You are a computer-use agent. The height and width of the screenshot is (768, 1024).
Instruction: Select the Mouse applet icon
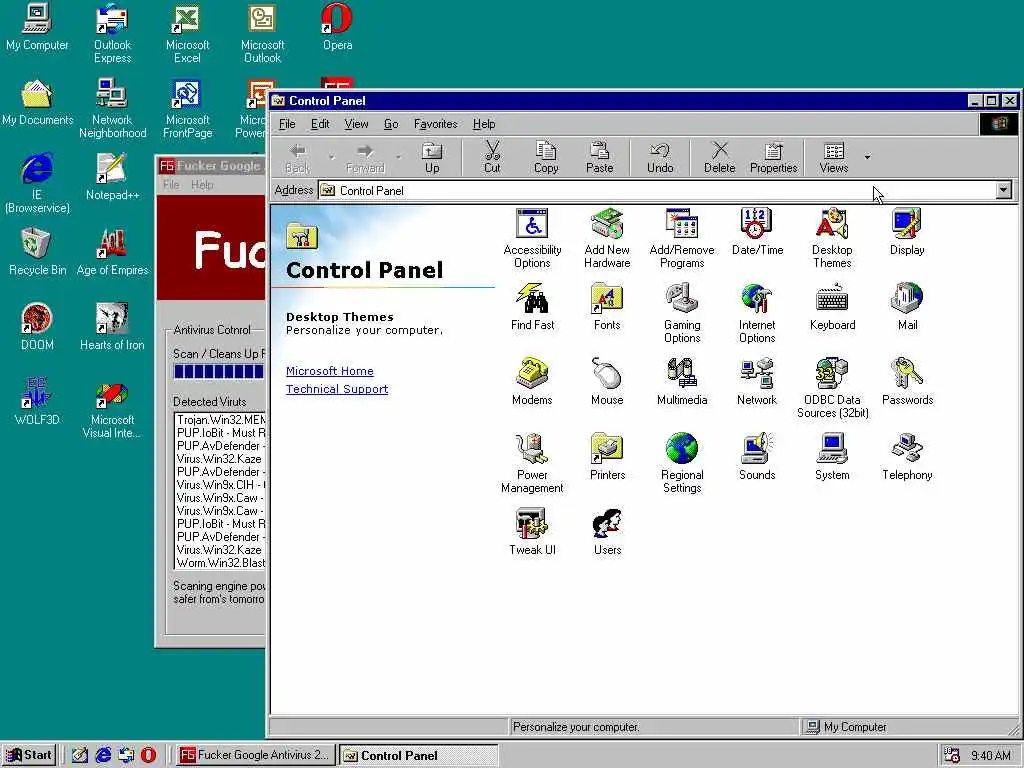click(x=607, y=382)
